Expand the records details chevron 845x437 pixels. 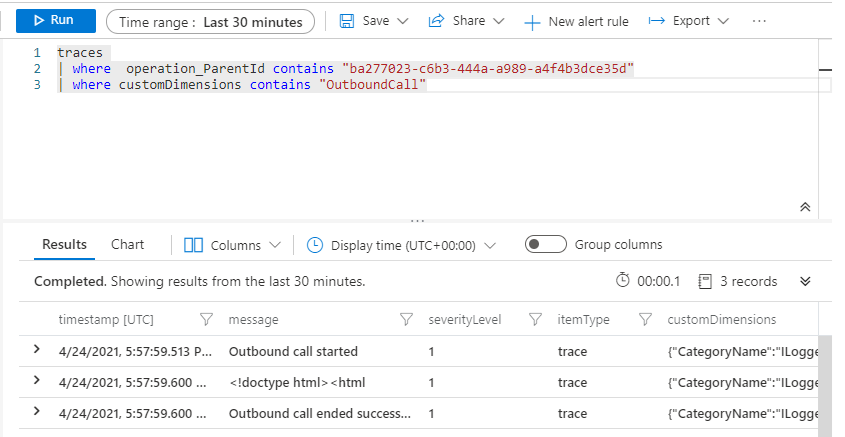[805, 281]
